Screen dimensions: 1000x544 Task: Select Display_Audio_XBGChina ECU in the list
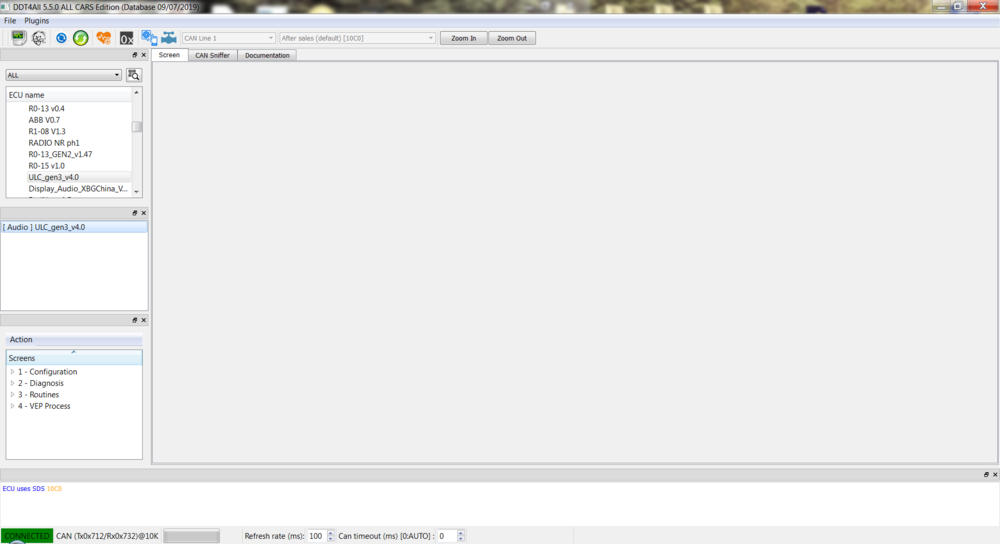[x=77, y=189]
